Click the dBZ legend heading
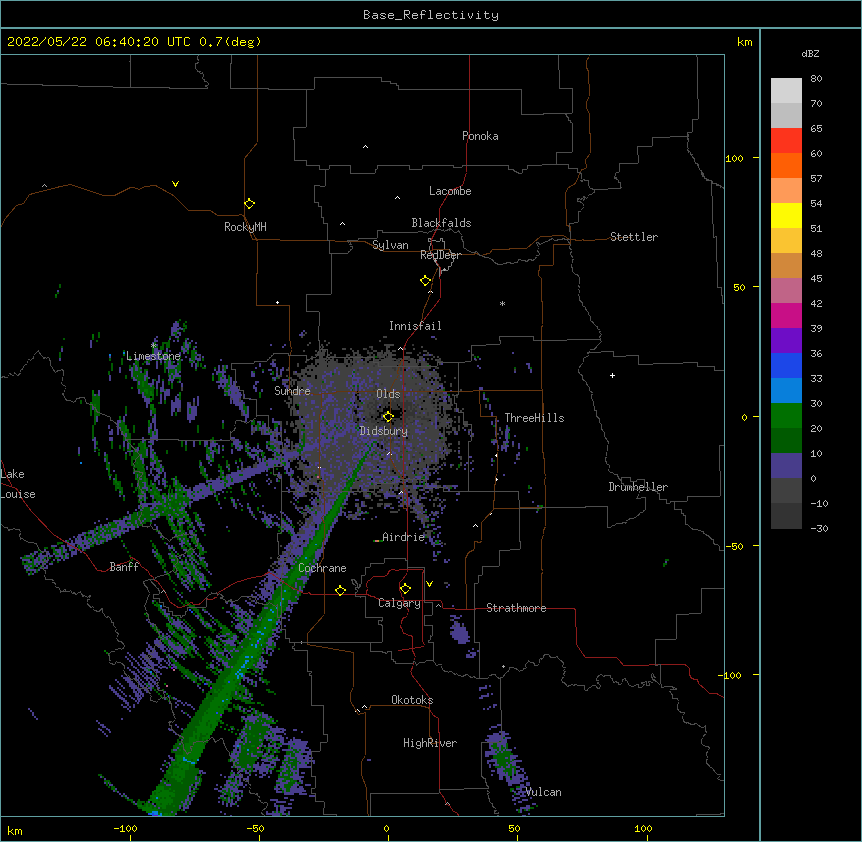Viewport: 862px width, 842px height. [810, 54]
